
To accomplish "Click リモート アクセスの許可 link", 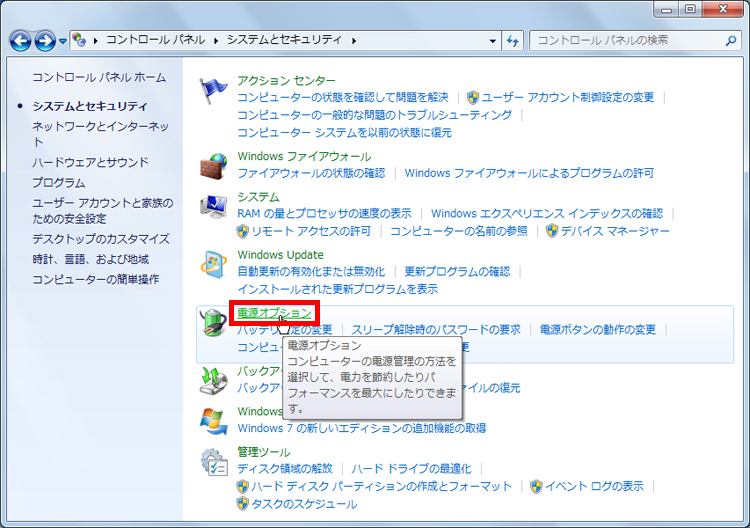I will tap(311, 231).
